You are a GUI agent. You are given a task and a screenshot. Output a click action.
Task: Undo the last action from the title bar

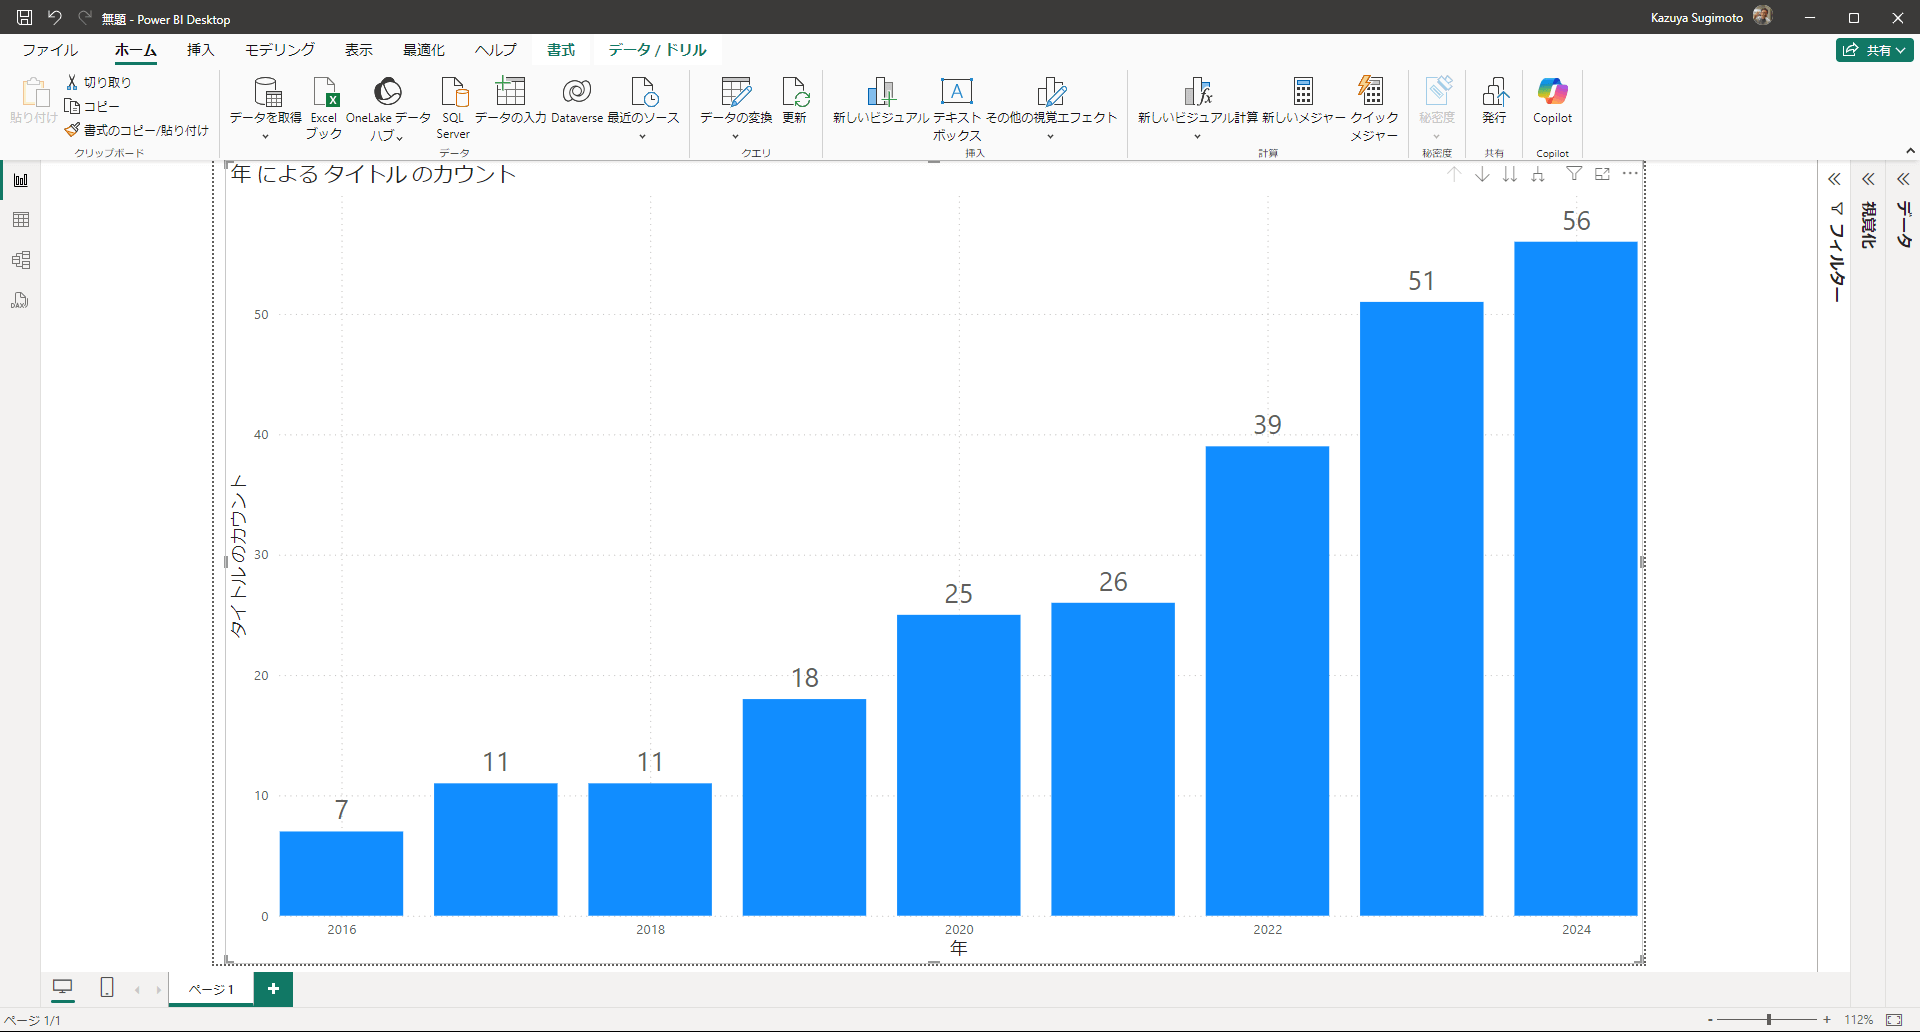55,18
